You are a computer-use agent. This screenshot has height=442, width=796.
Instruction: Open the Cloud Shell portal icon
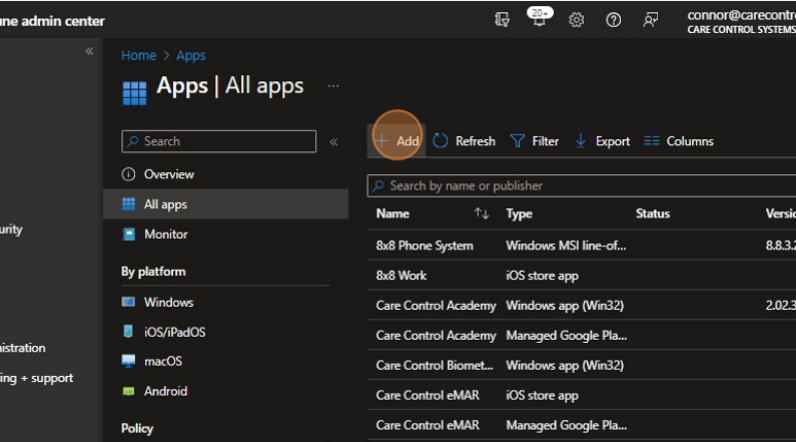point(502,20)
